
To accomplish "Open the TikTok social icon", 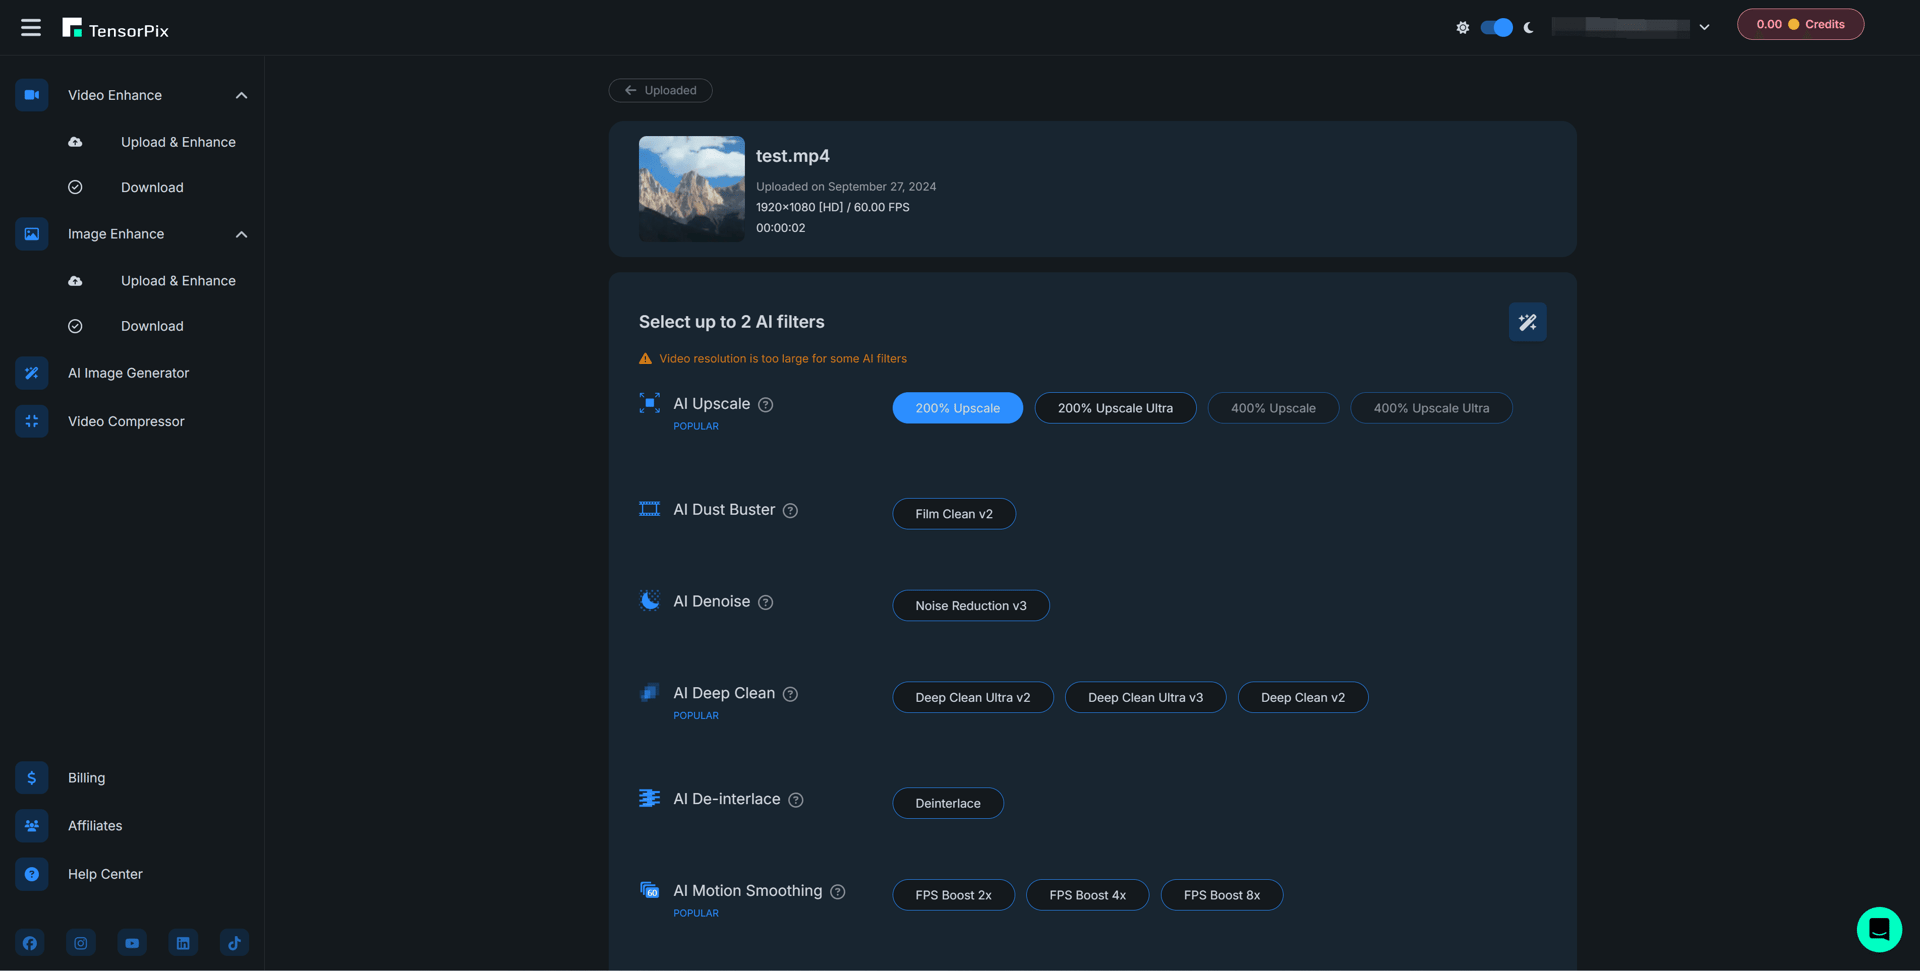I will [x=234, y=943].
